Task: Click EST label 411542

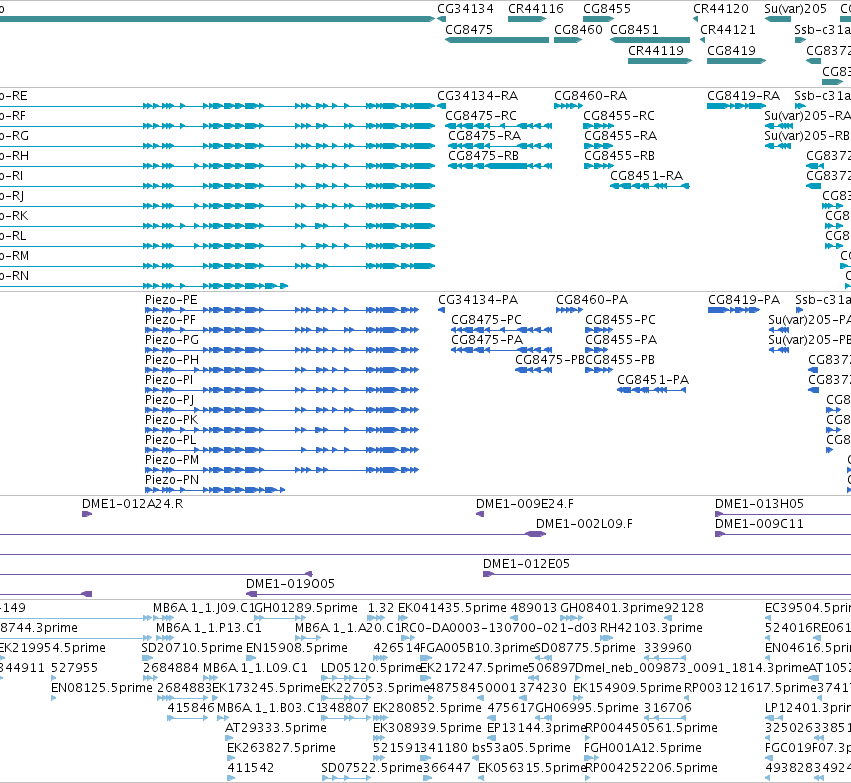Action: [250, 768]
